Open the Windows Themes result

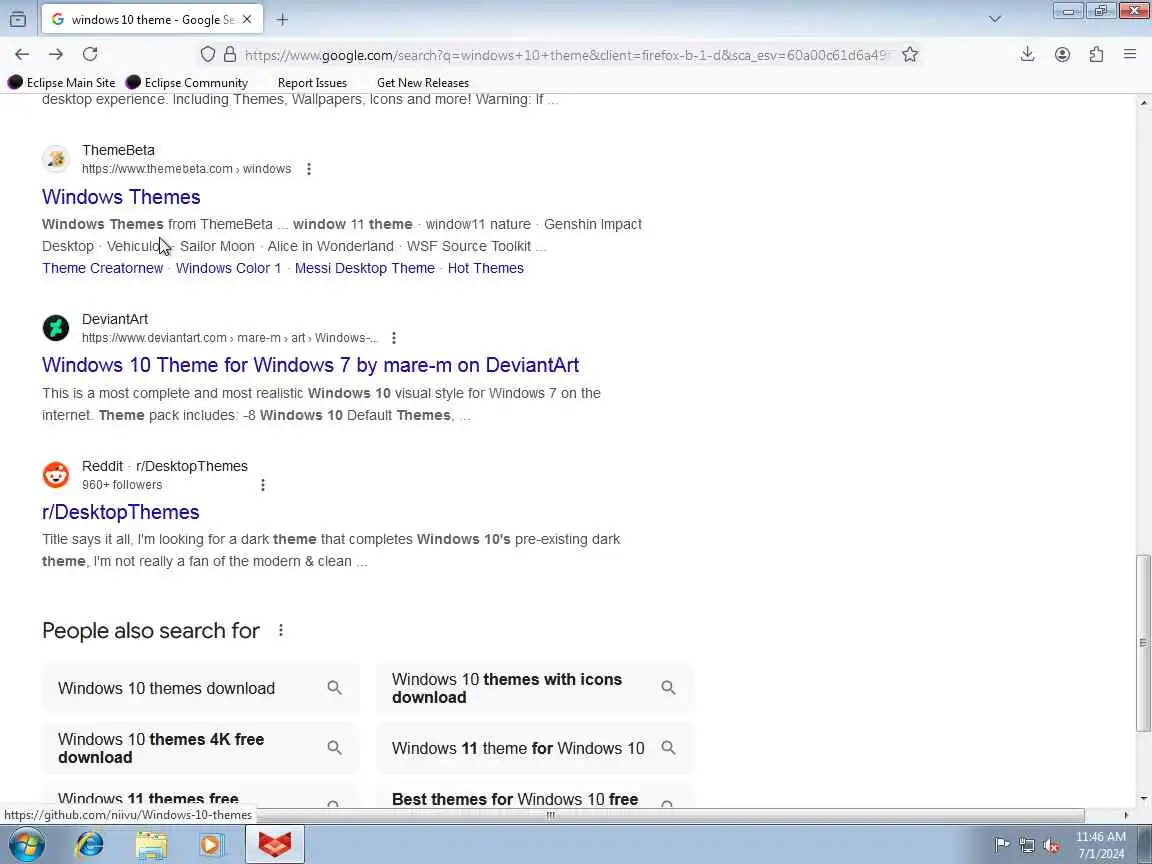(x=121, y=197)
